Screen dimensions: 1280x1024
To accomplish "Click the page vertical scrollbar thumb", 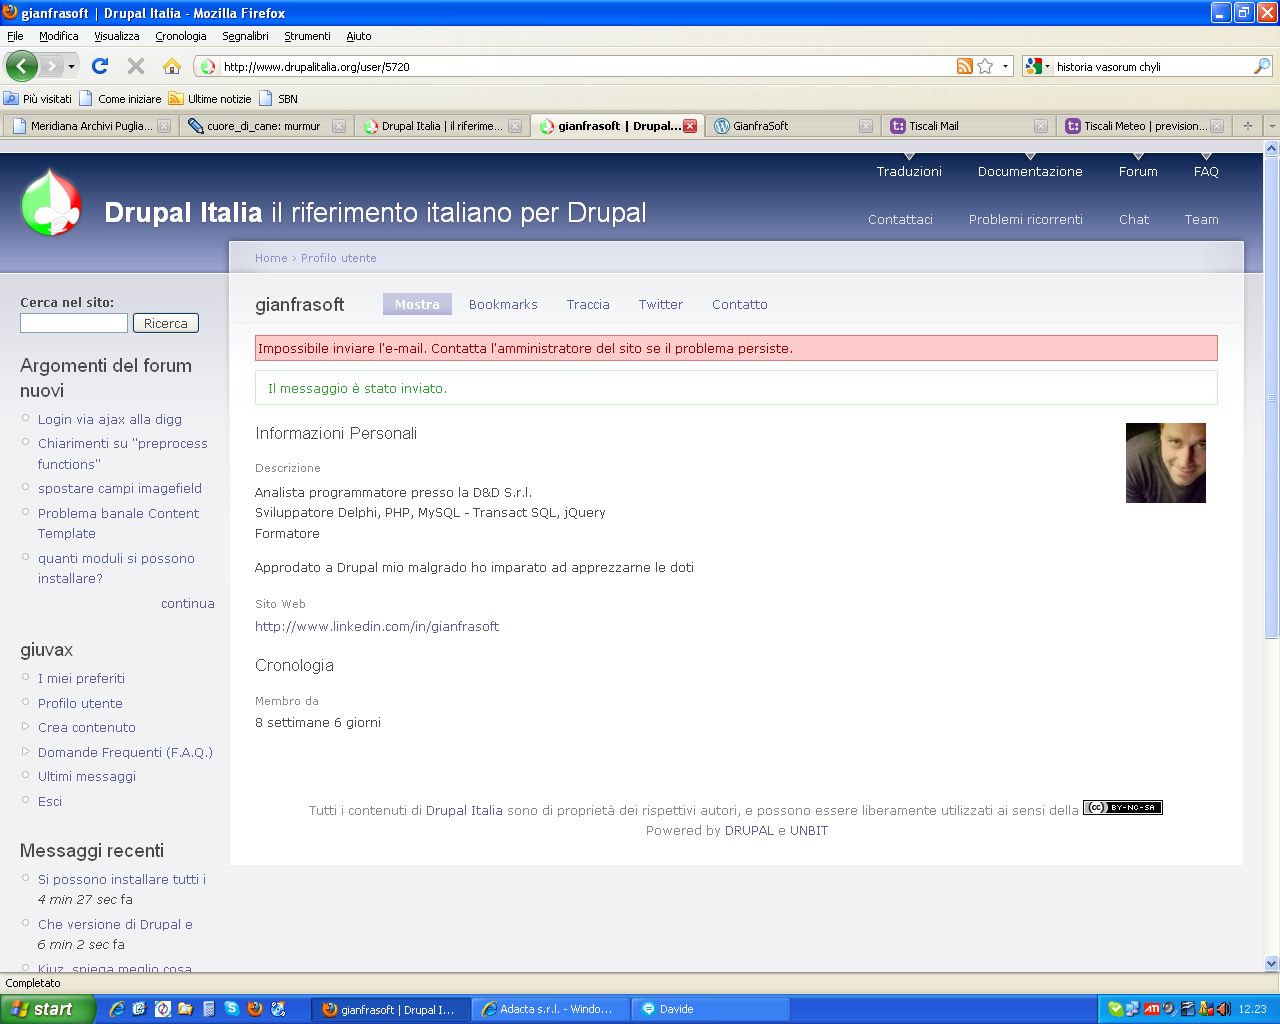I will (x=1272, y=398).
